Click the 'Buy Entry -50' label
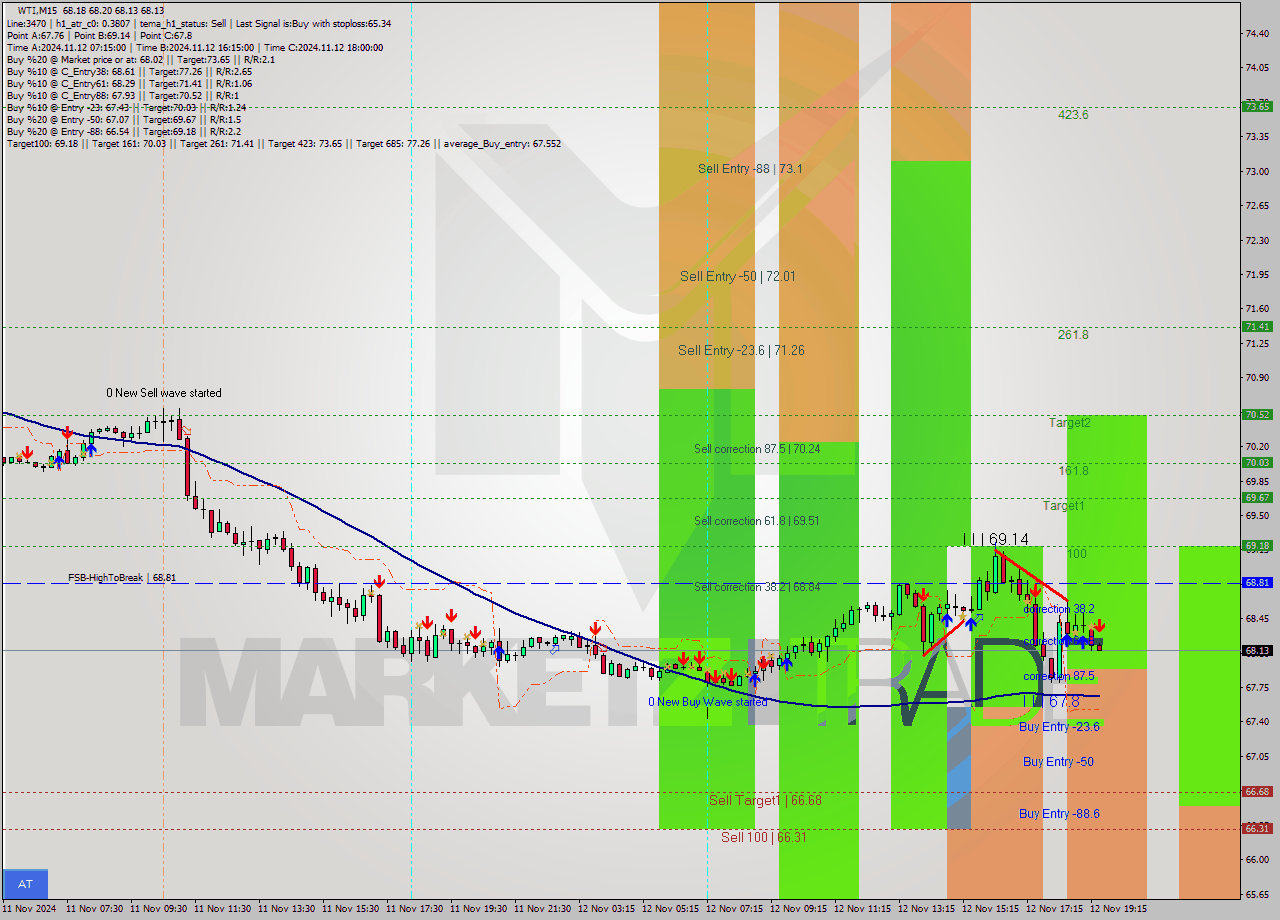1280x920 pixels. click(x=1058, y=762)
